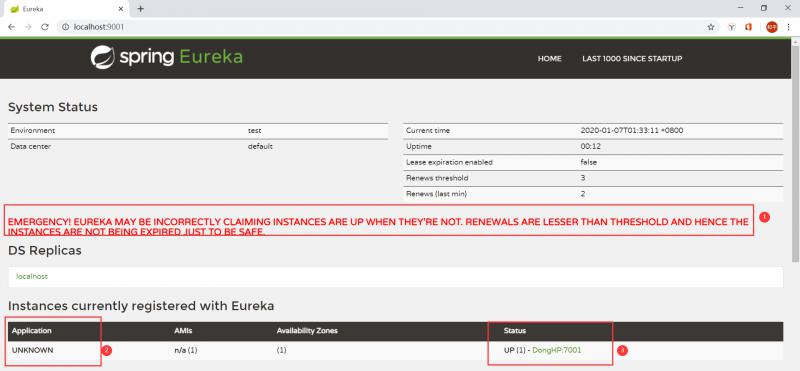Open Chrome's three-dot menu

pyautogui.click(x=788, y=27)
